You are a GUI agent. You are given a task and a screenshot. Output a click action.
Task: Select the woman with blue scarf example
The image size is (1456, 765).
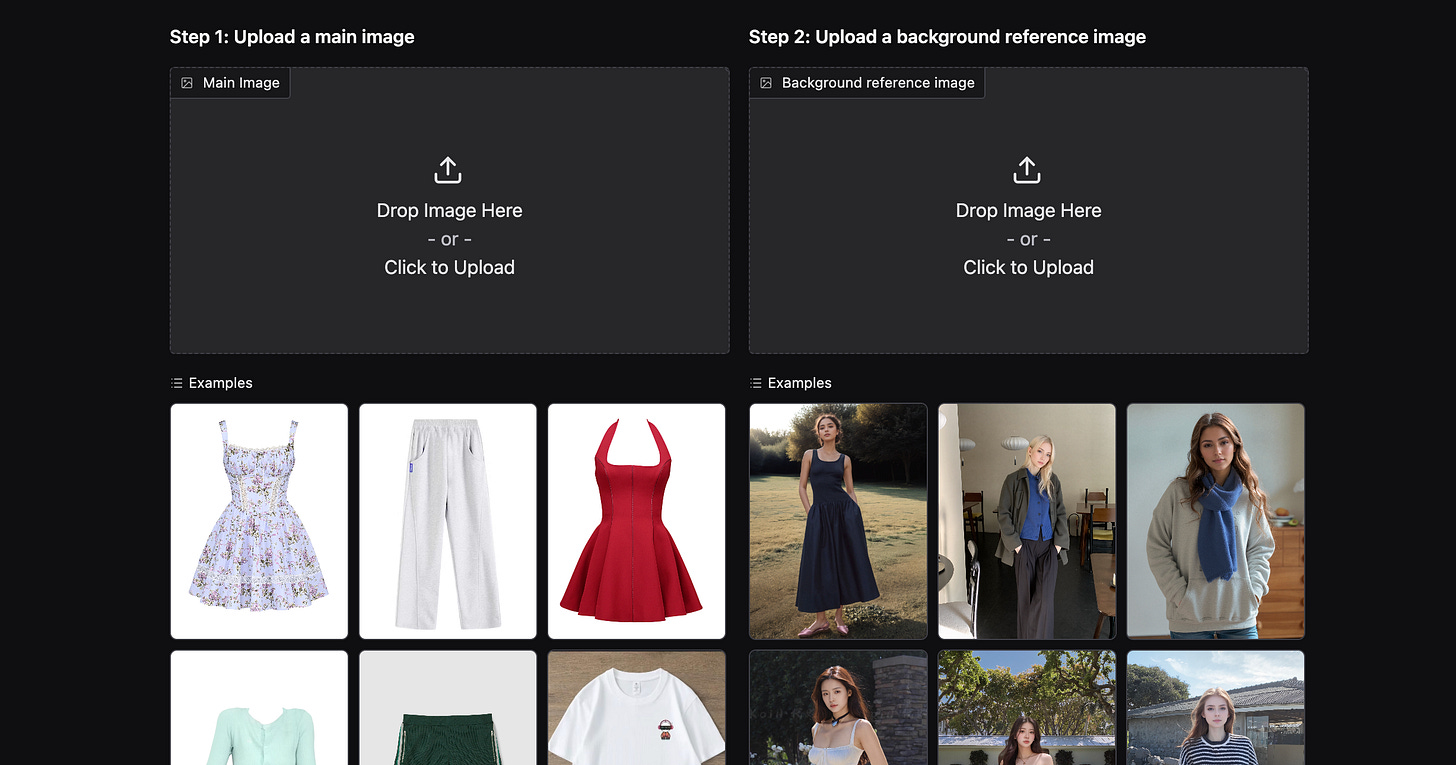point(1215,521)
